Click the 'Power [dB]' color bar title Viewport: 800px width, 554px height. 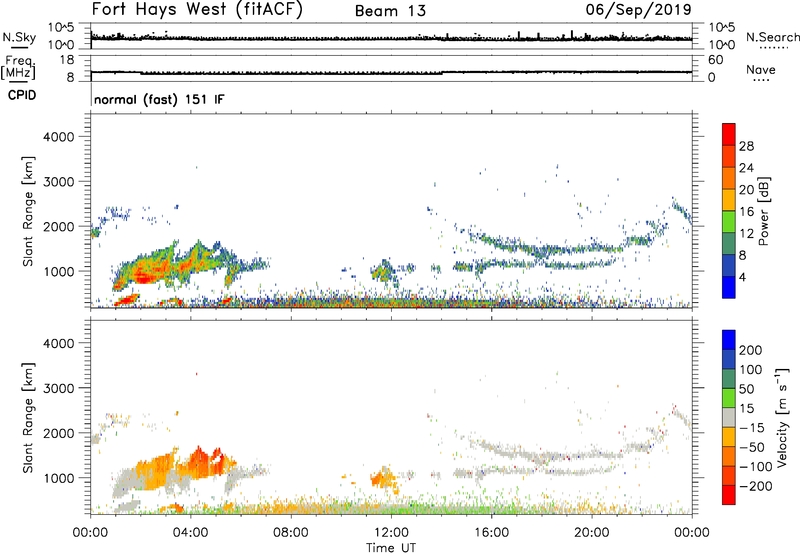(x=764, y=211)
